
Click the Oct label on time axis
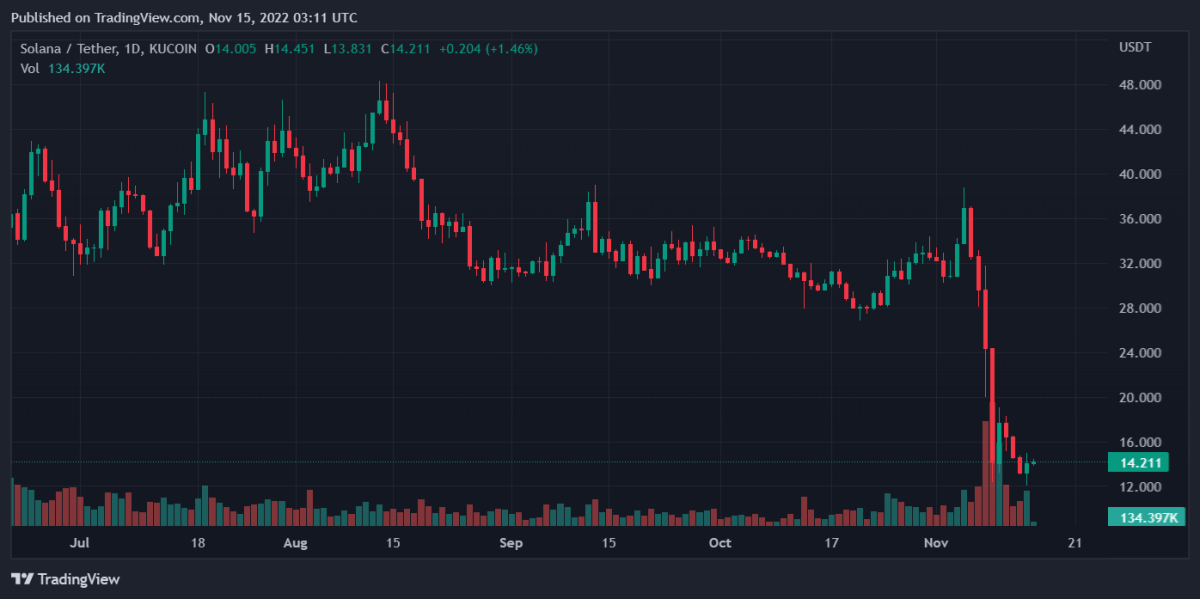[719, 543]
